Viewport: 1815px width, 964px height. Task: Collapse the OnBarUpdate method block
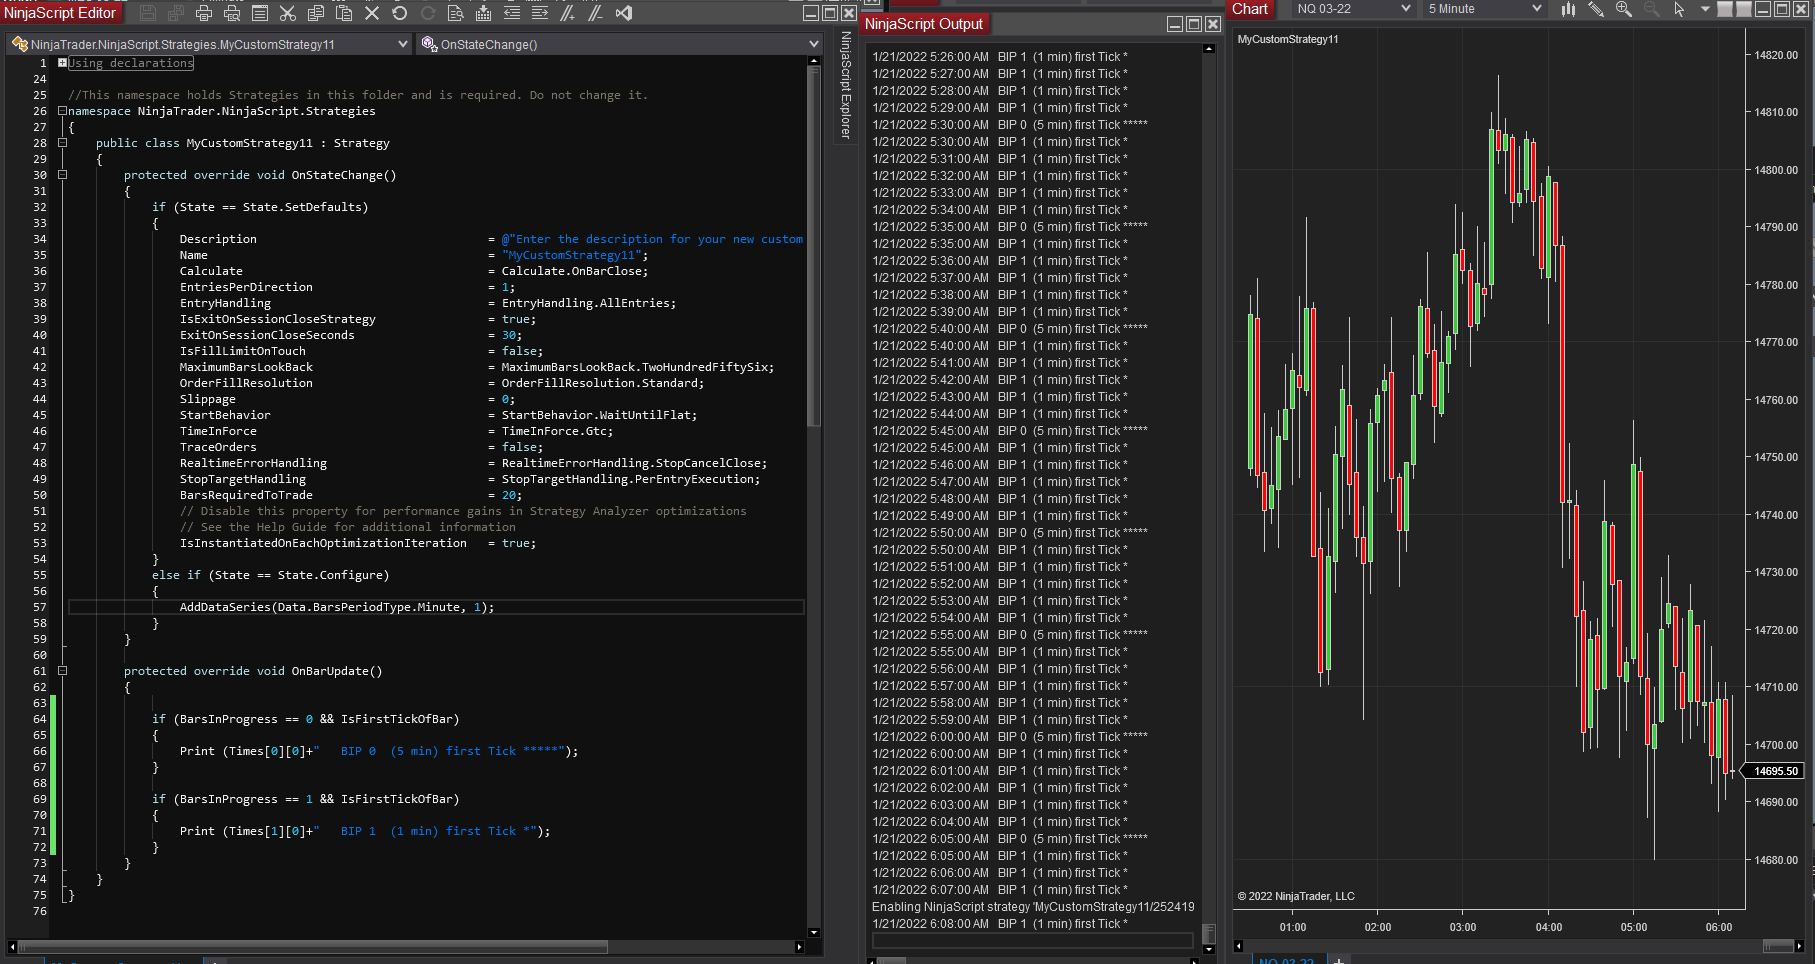point(62,671)
